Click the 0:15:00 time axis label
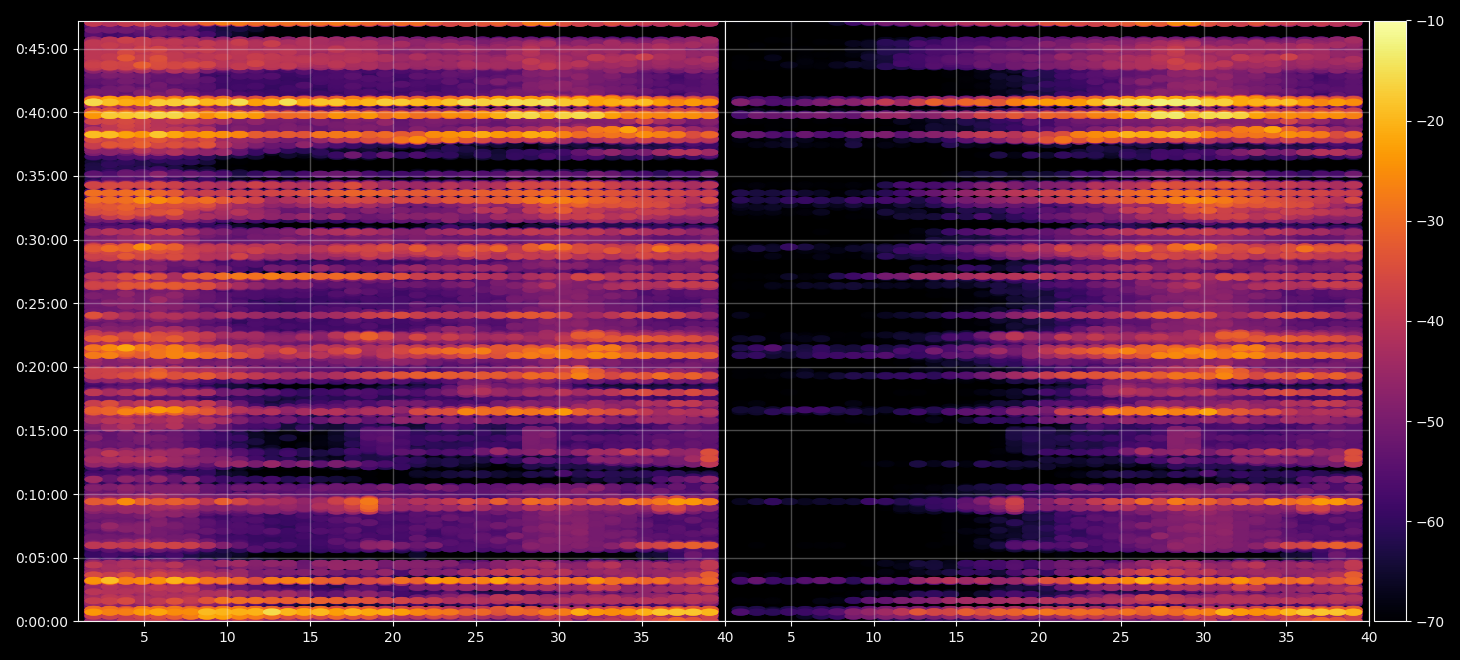Viewport: 1460px width, 660px height. (41, 431)
